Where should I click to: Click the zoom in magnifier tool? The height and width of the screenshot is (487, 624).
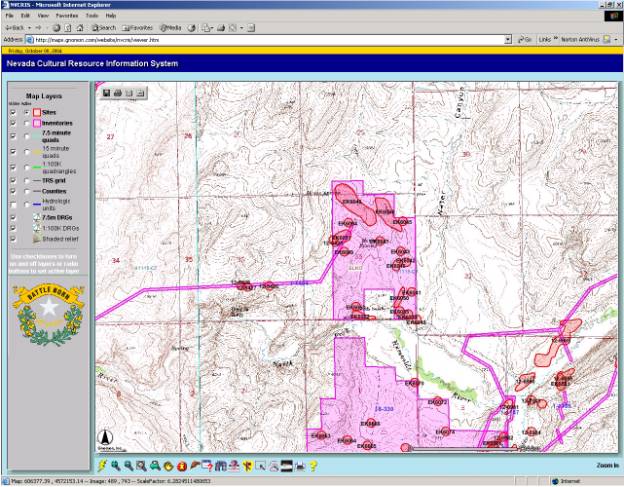tap(116, 466)
